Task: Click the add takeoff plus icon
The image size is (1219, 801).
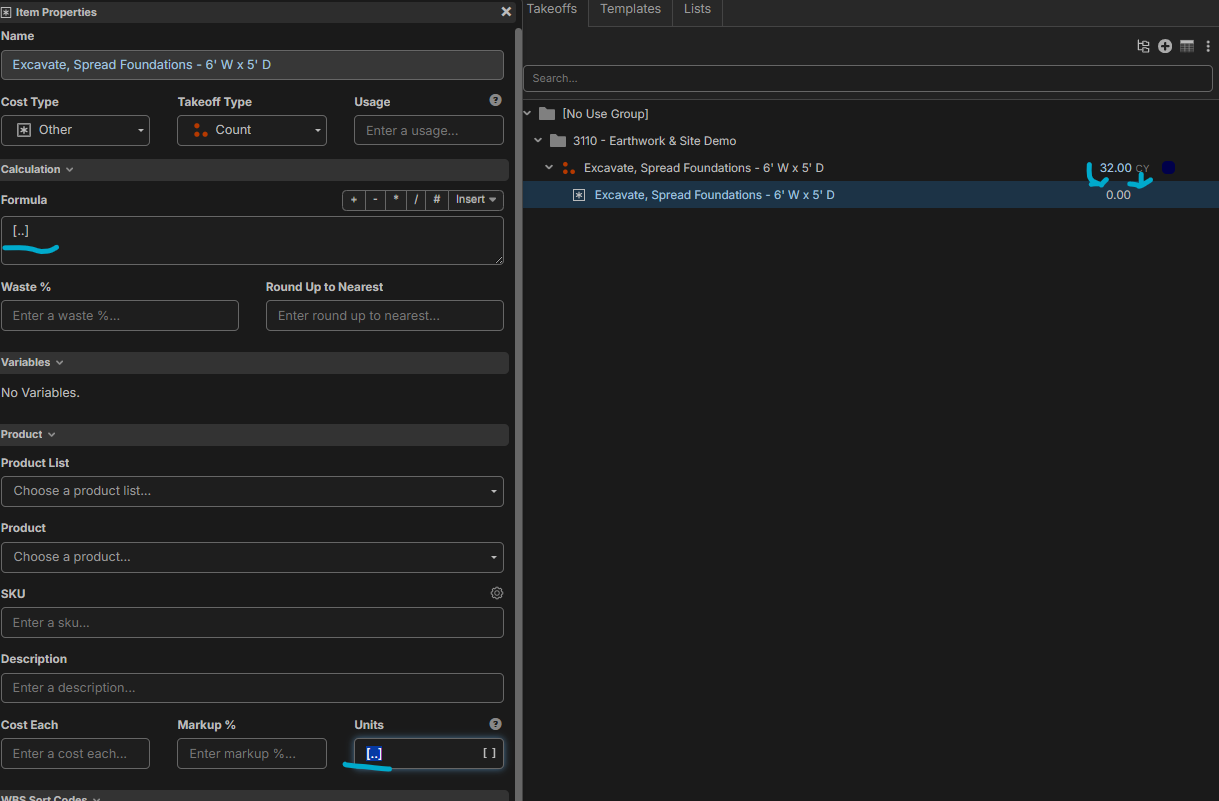Action: point(1165,46)
